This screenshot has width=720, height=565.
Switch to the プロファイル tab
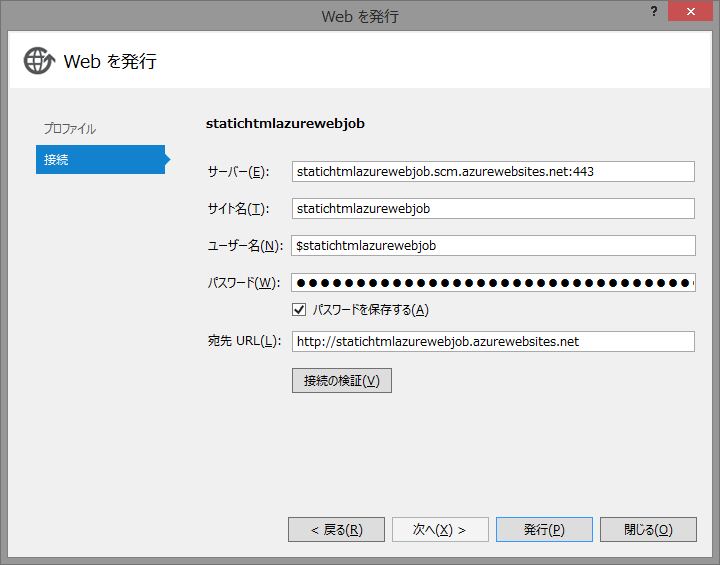69,129
